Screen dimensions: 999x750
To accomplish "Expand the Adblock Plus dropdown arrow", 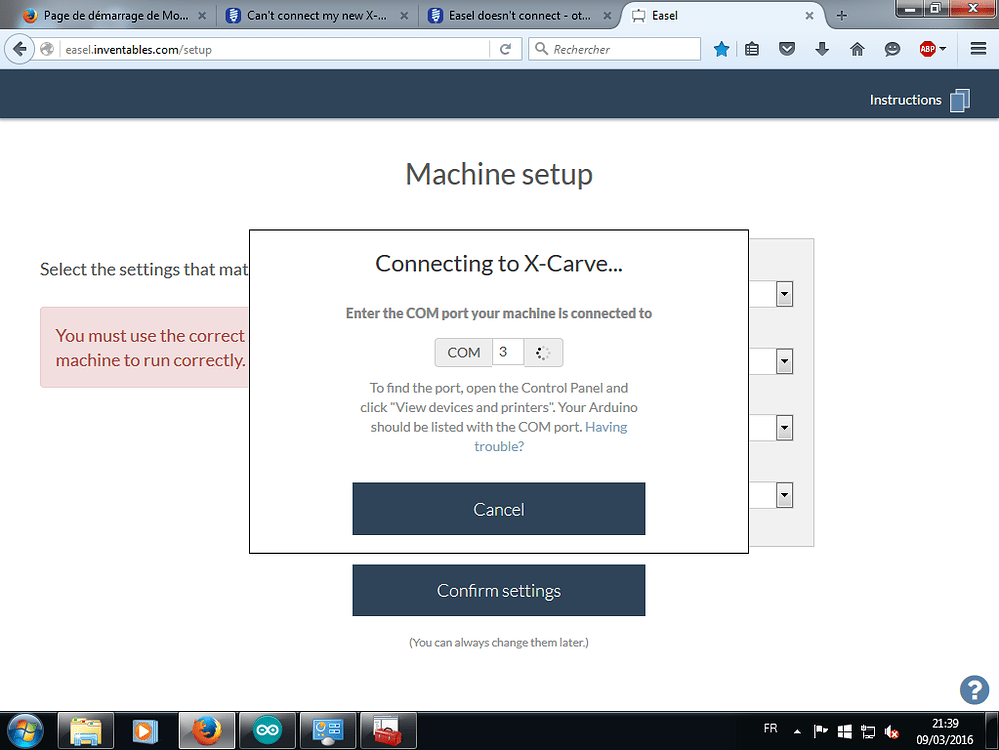I will click(x=944, y=48).
